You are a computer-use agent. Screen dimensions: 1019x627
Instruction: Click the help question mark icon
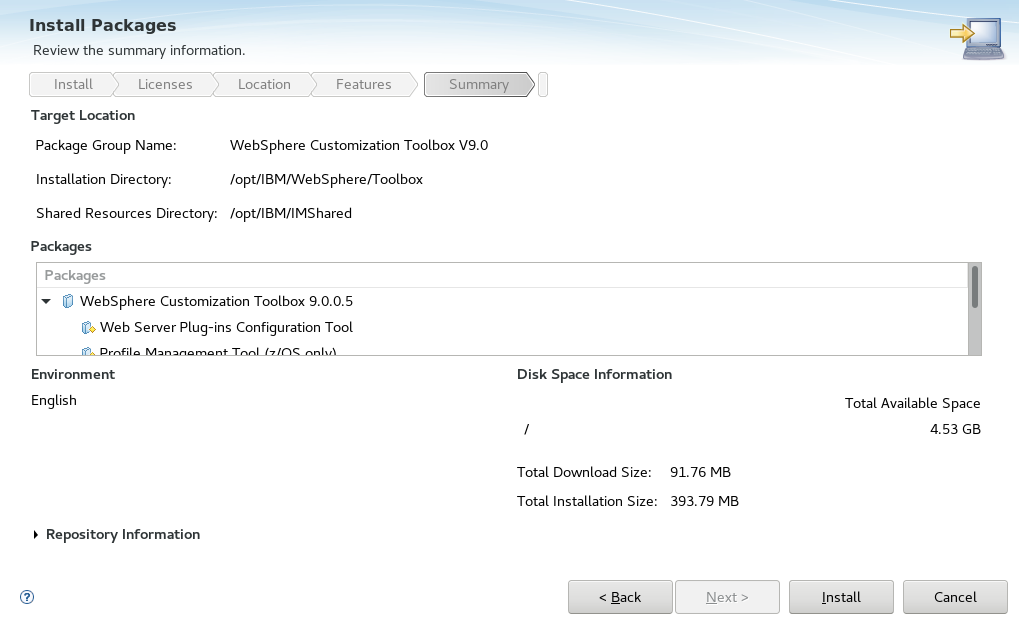tap(27, 597)
